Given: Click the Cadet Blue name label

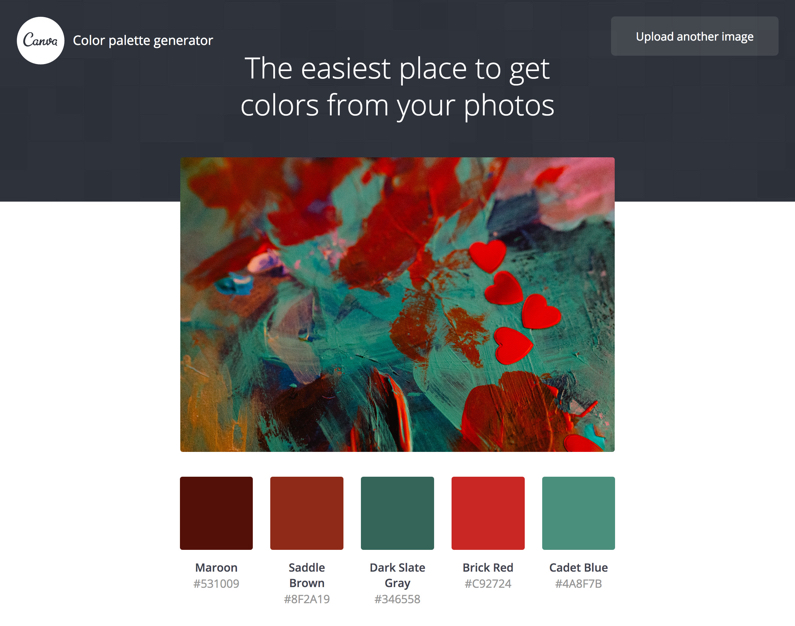Looking at the screenshot, I should click(x=579, y=568).
